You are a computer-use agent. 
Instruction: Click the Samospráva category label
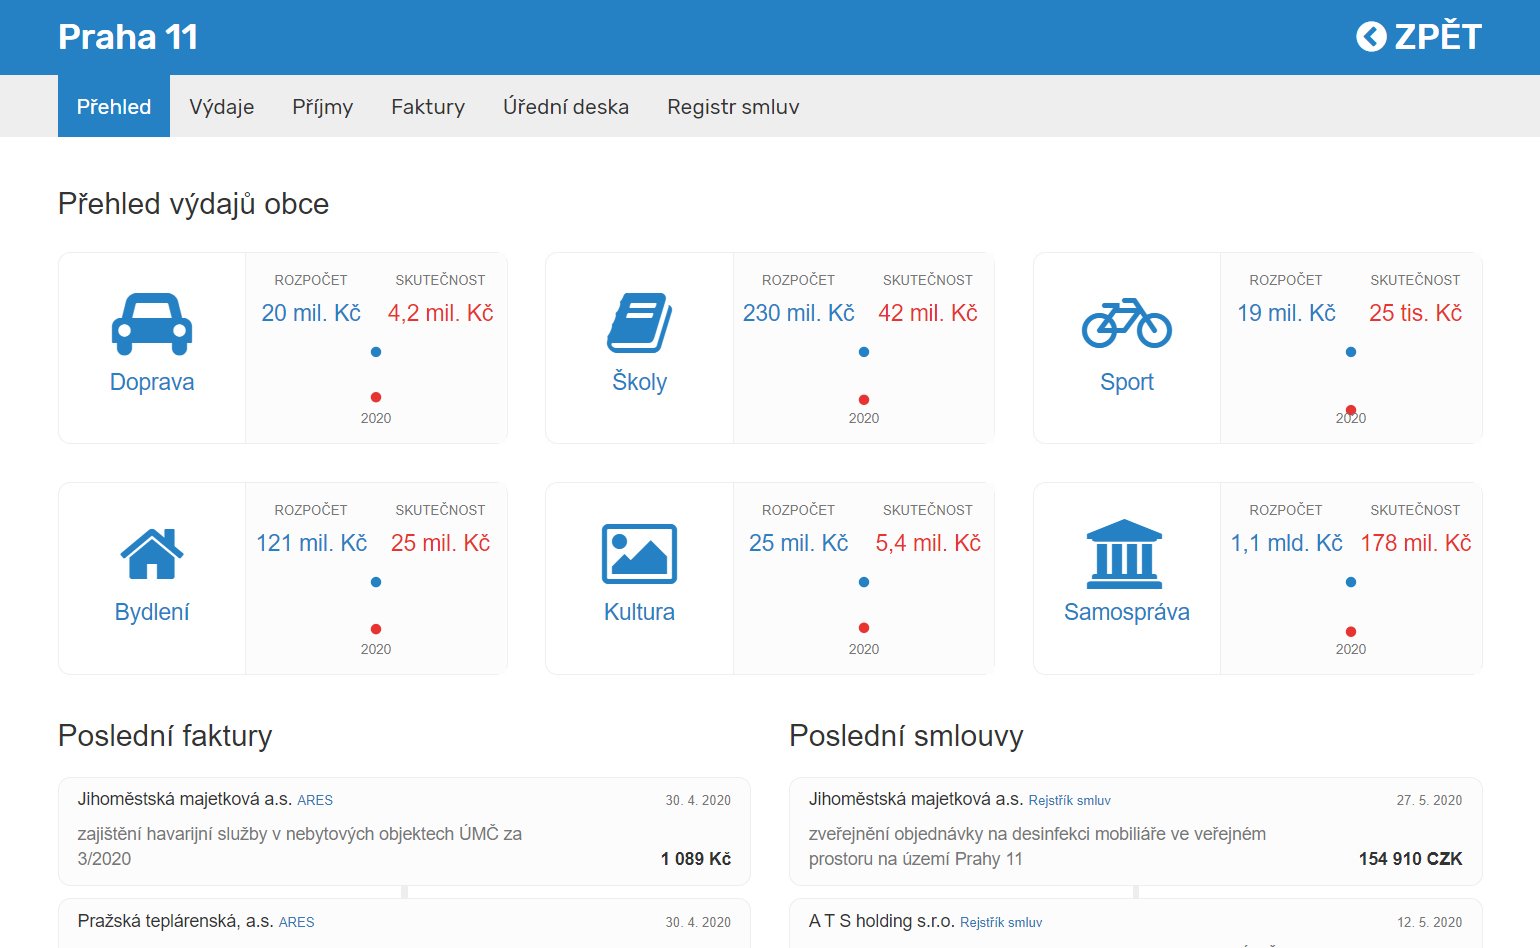[x=1126, y=612]
